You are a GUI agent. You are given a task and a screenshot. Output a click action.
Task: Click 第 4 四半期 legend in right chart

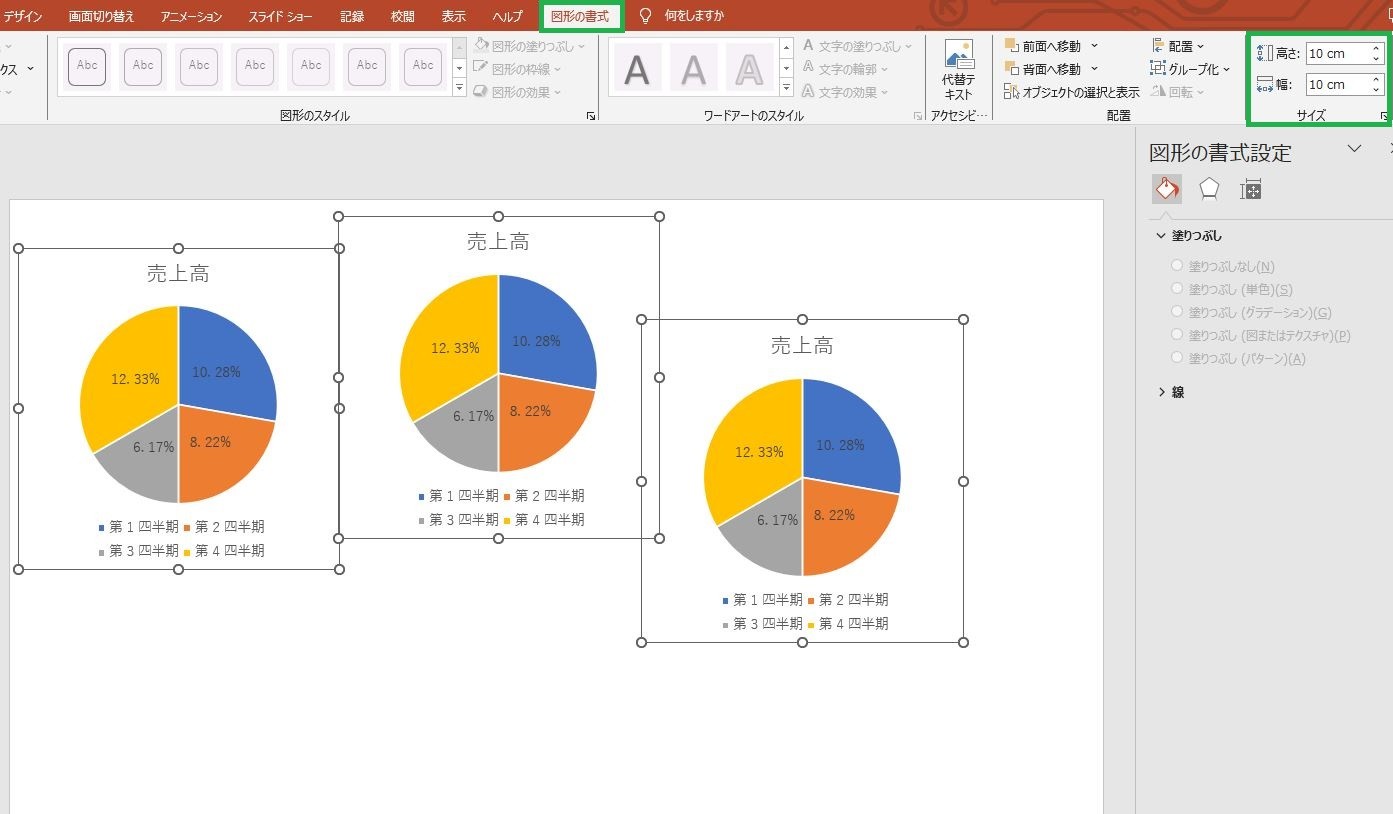click(848, 624)
